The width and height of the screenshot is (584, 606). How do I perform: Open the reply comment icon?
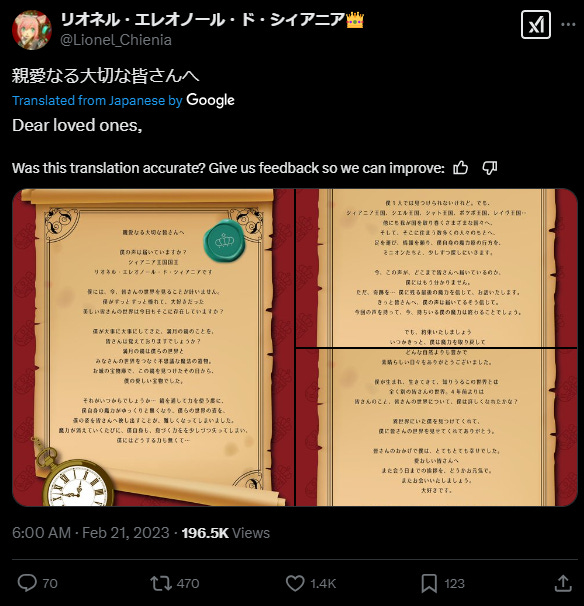(27, 583)
